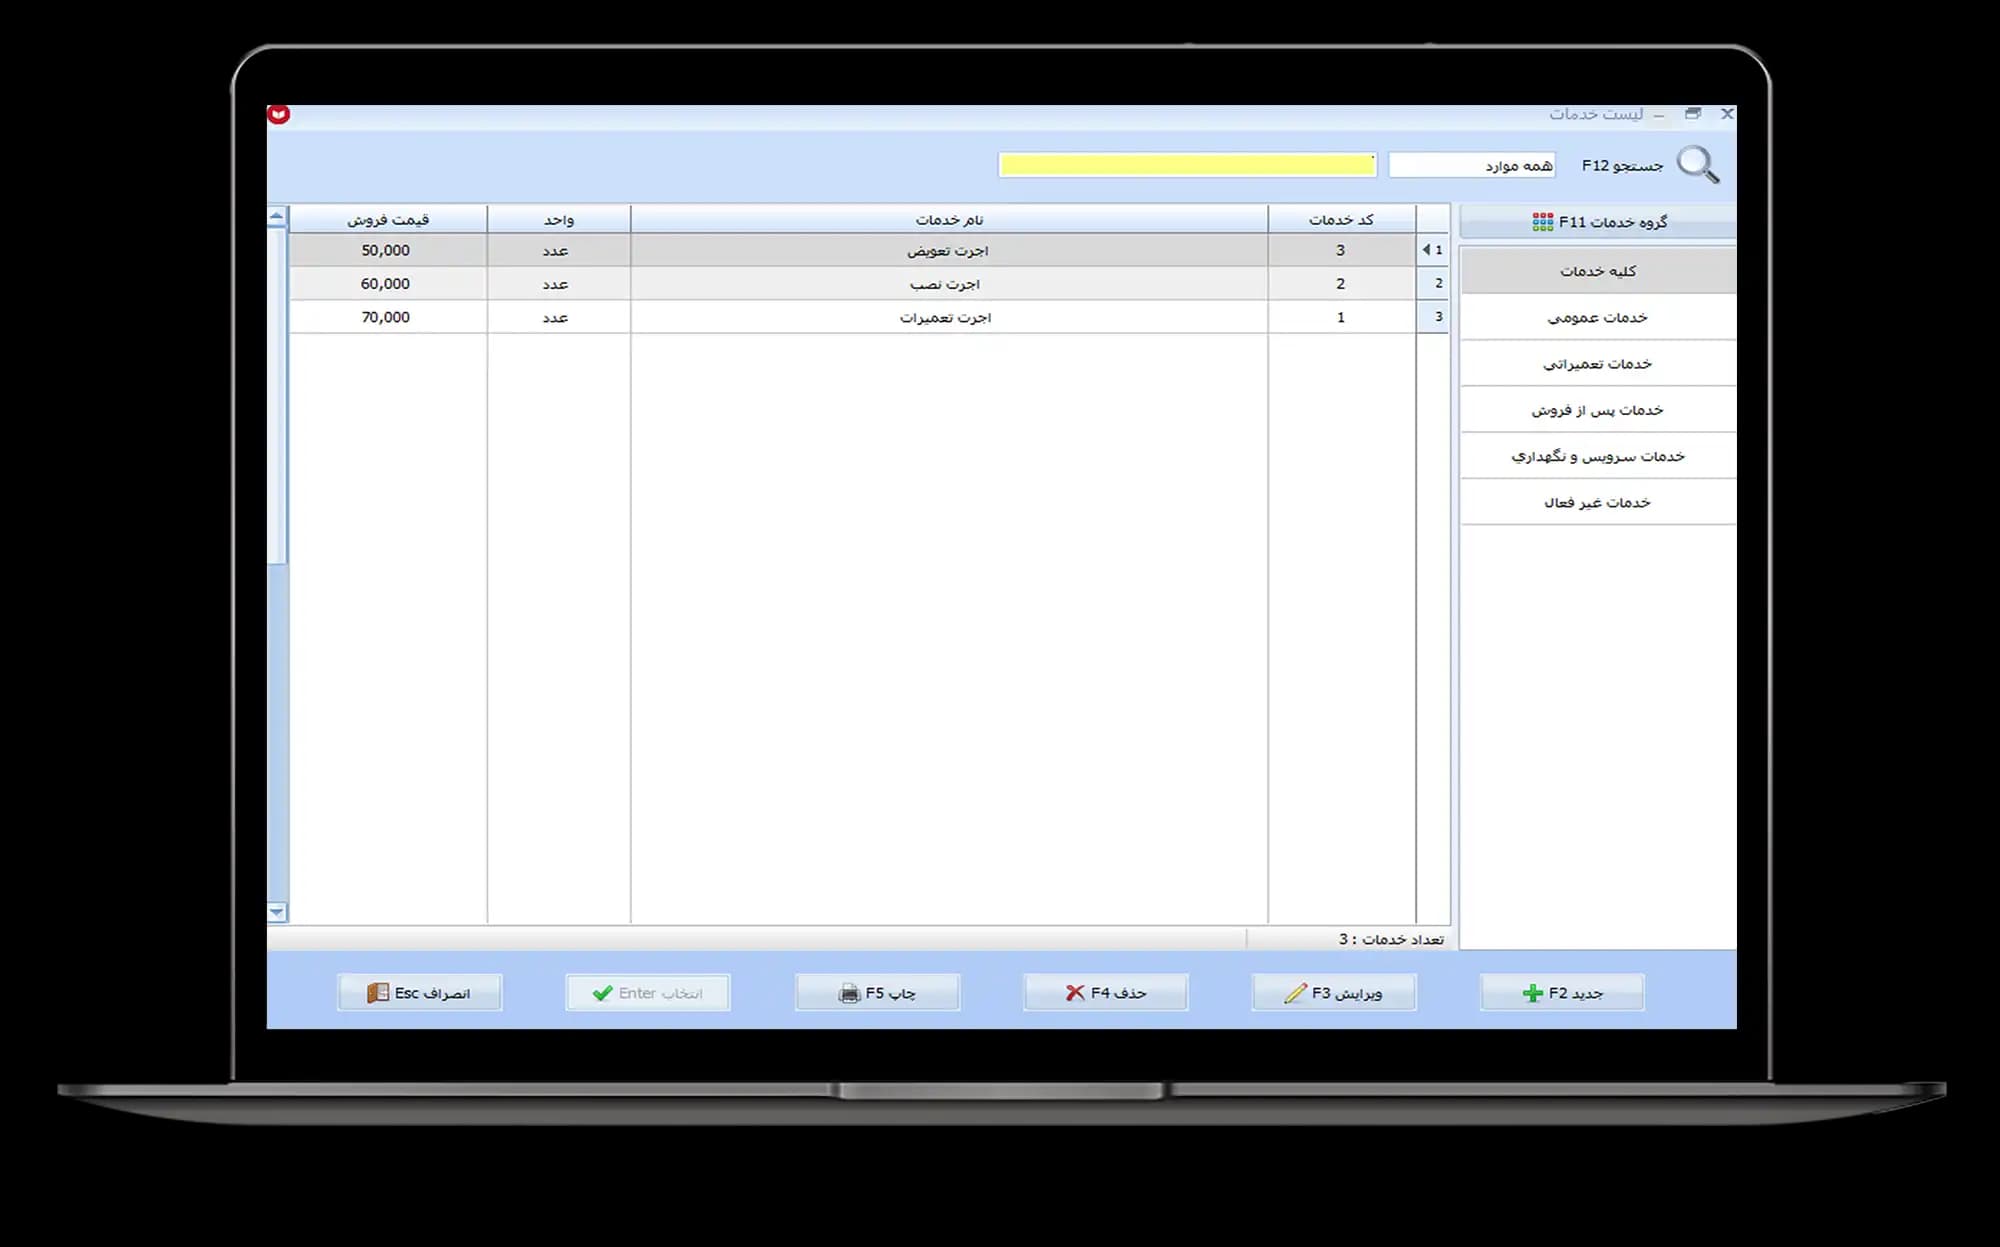This screenshot has height=1247, width=2000.
Task: Click the colored grid icon on گروه خدمات
Action: pos(1543,222)
